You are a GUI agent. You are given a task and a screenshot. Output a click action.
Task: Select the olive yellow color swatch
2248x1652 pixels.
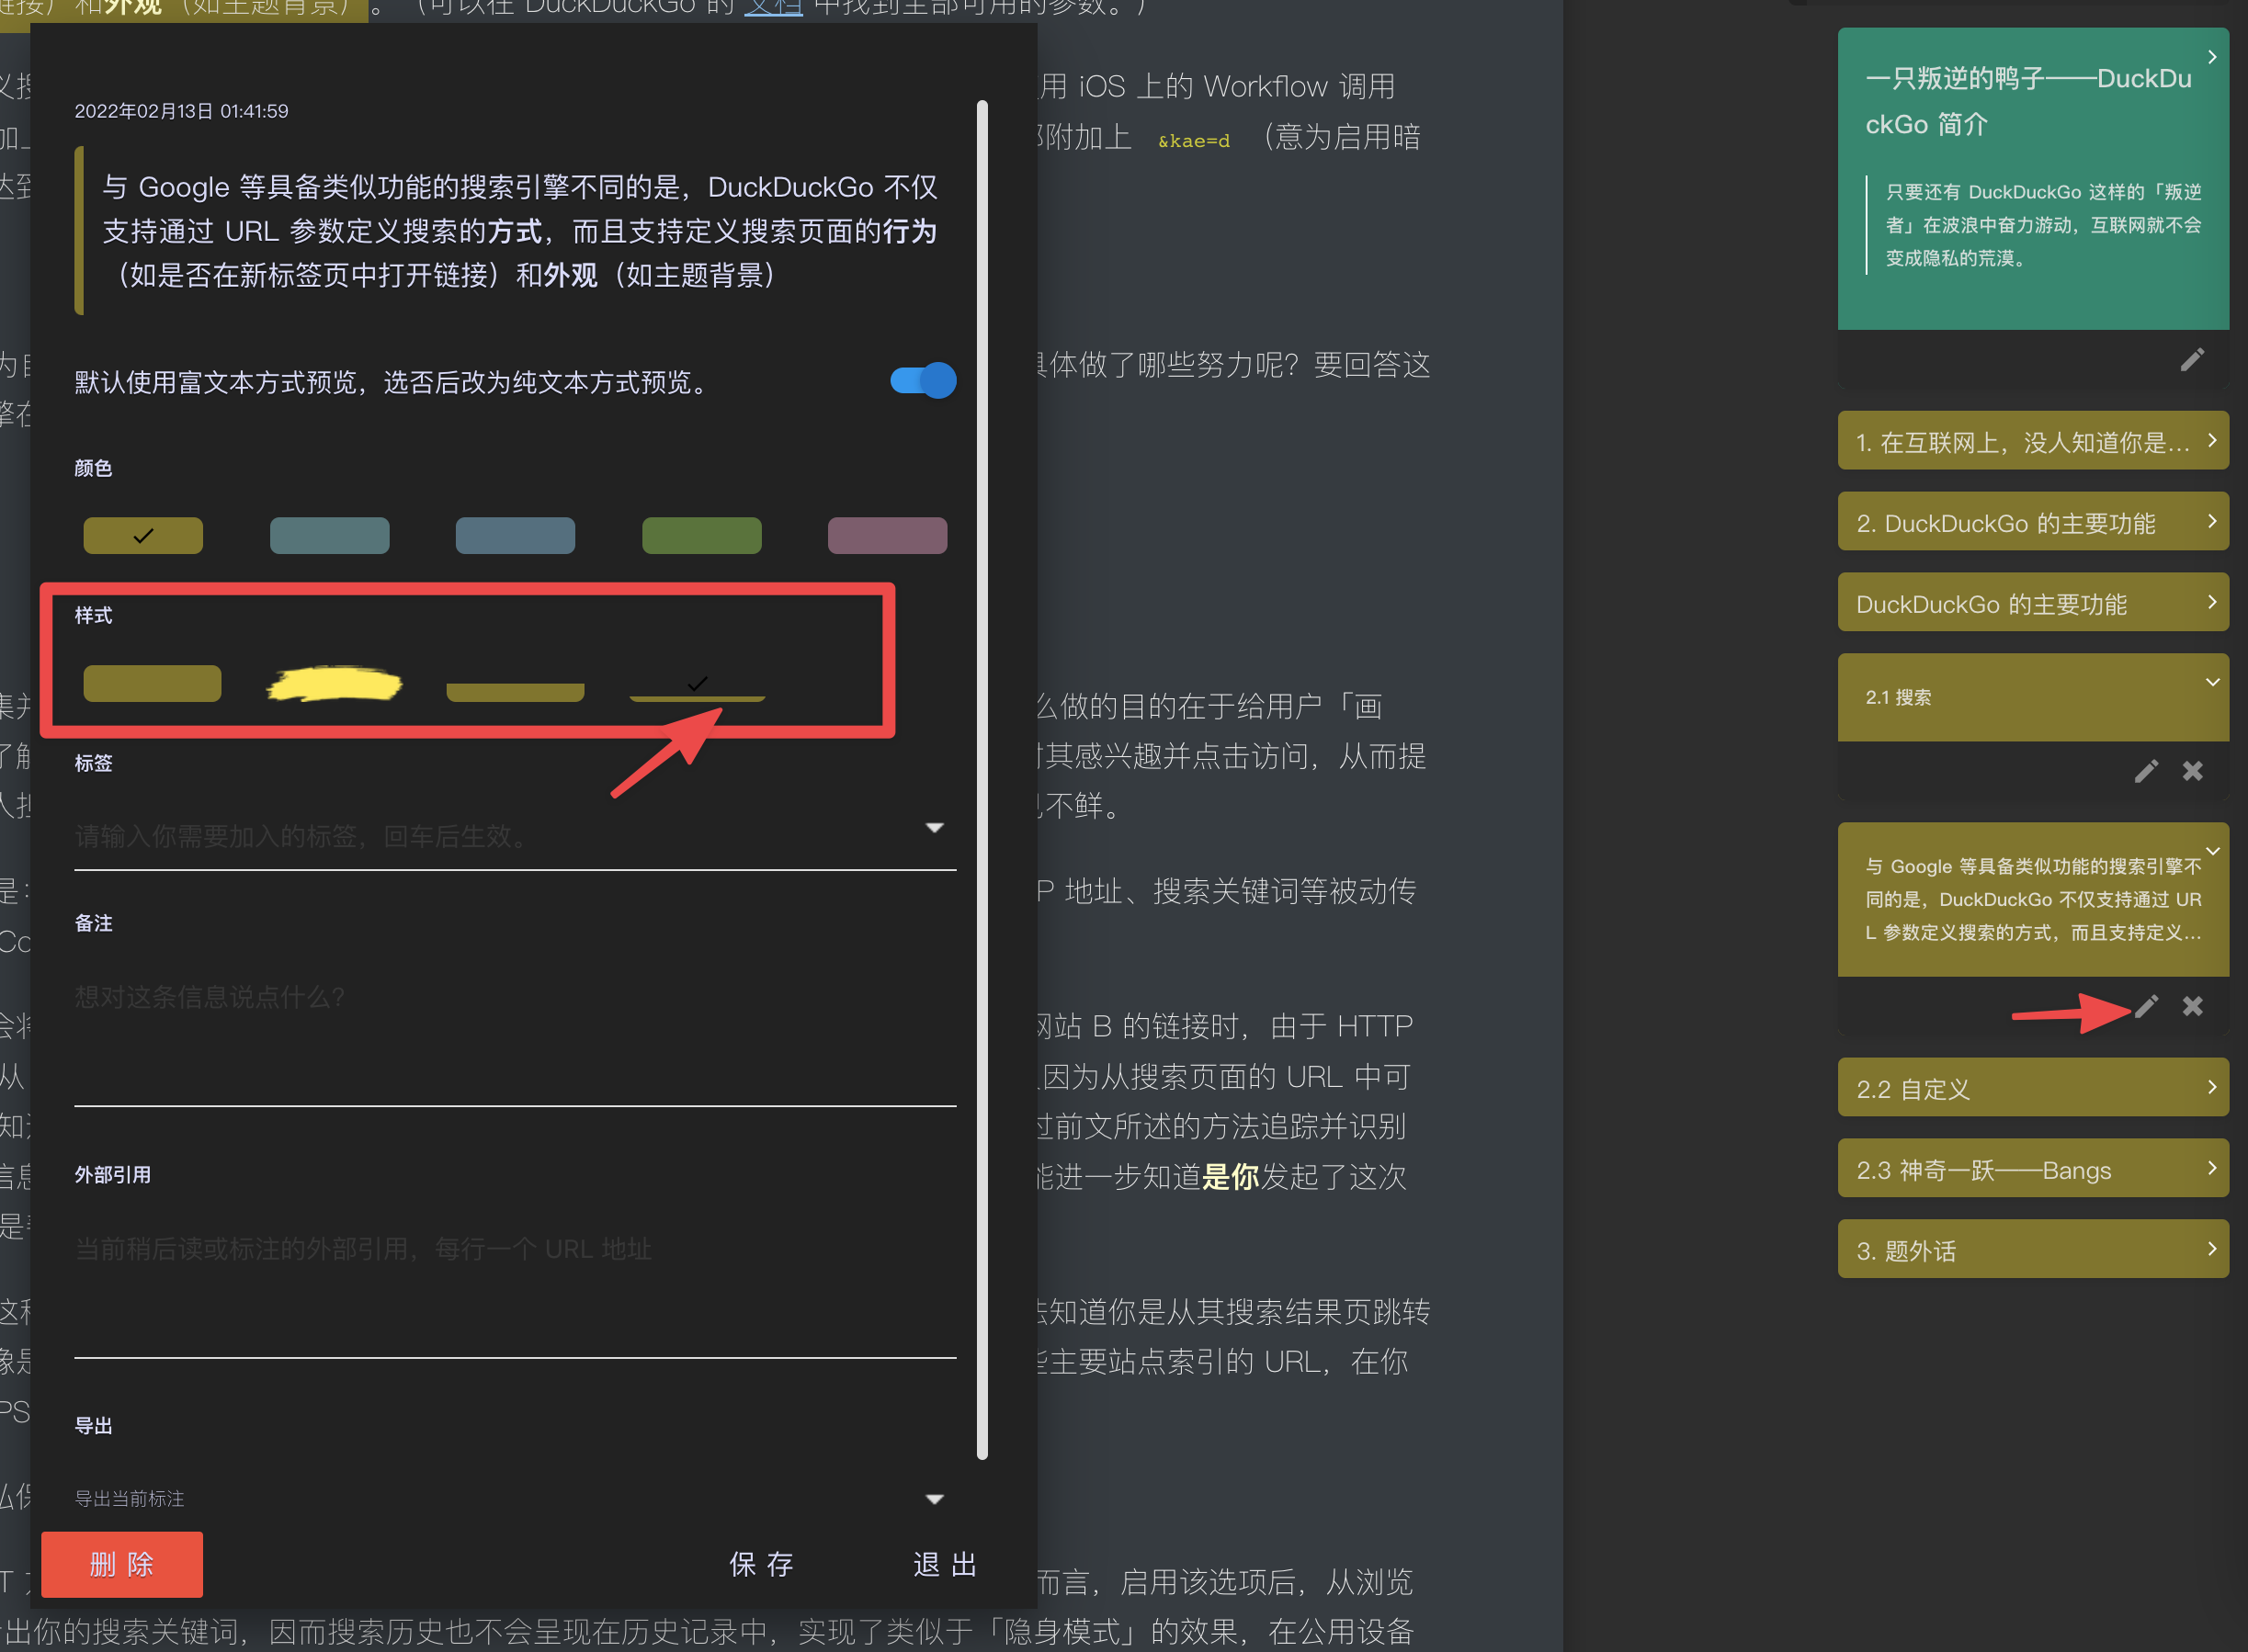click(x=143, y=536)
